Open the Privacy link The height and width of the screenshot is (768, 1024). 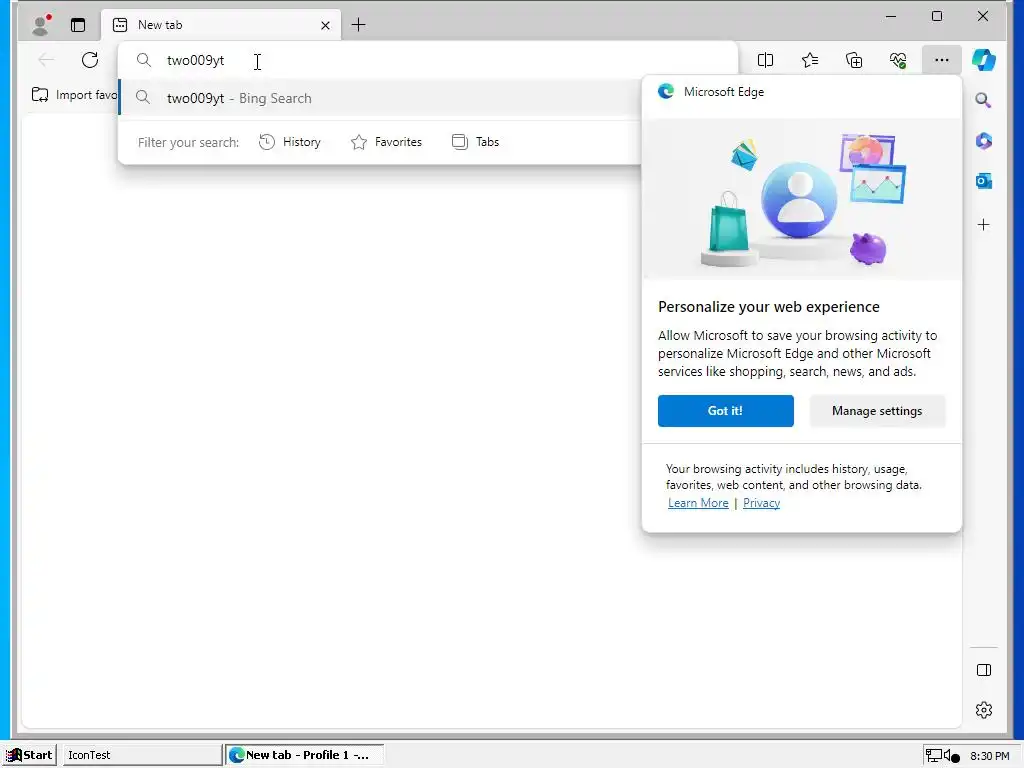(x=761, y=503)
